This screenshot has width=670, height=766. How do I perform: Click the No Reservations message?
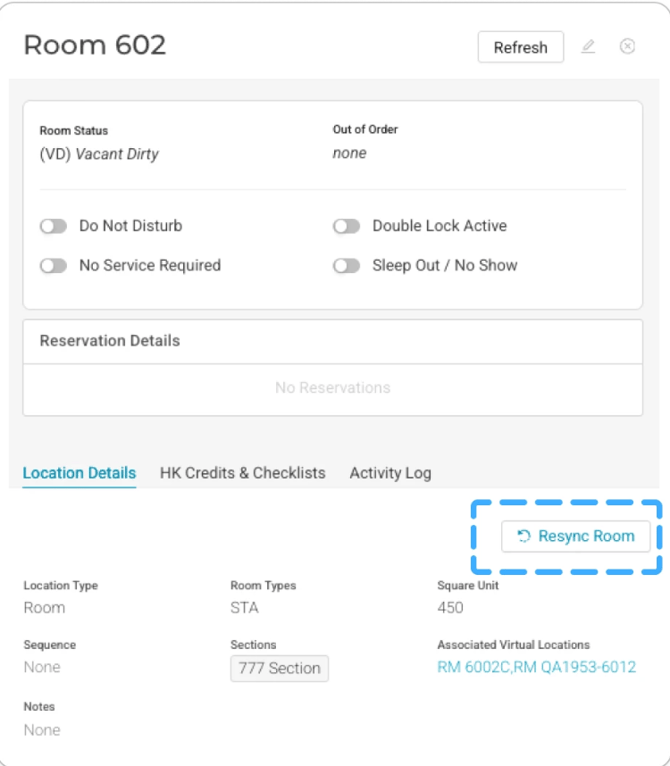tap(333, 387)
